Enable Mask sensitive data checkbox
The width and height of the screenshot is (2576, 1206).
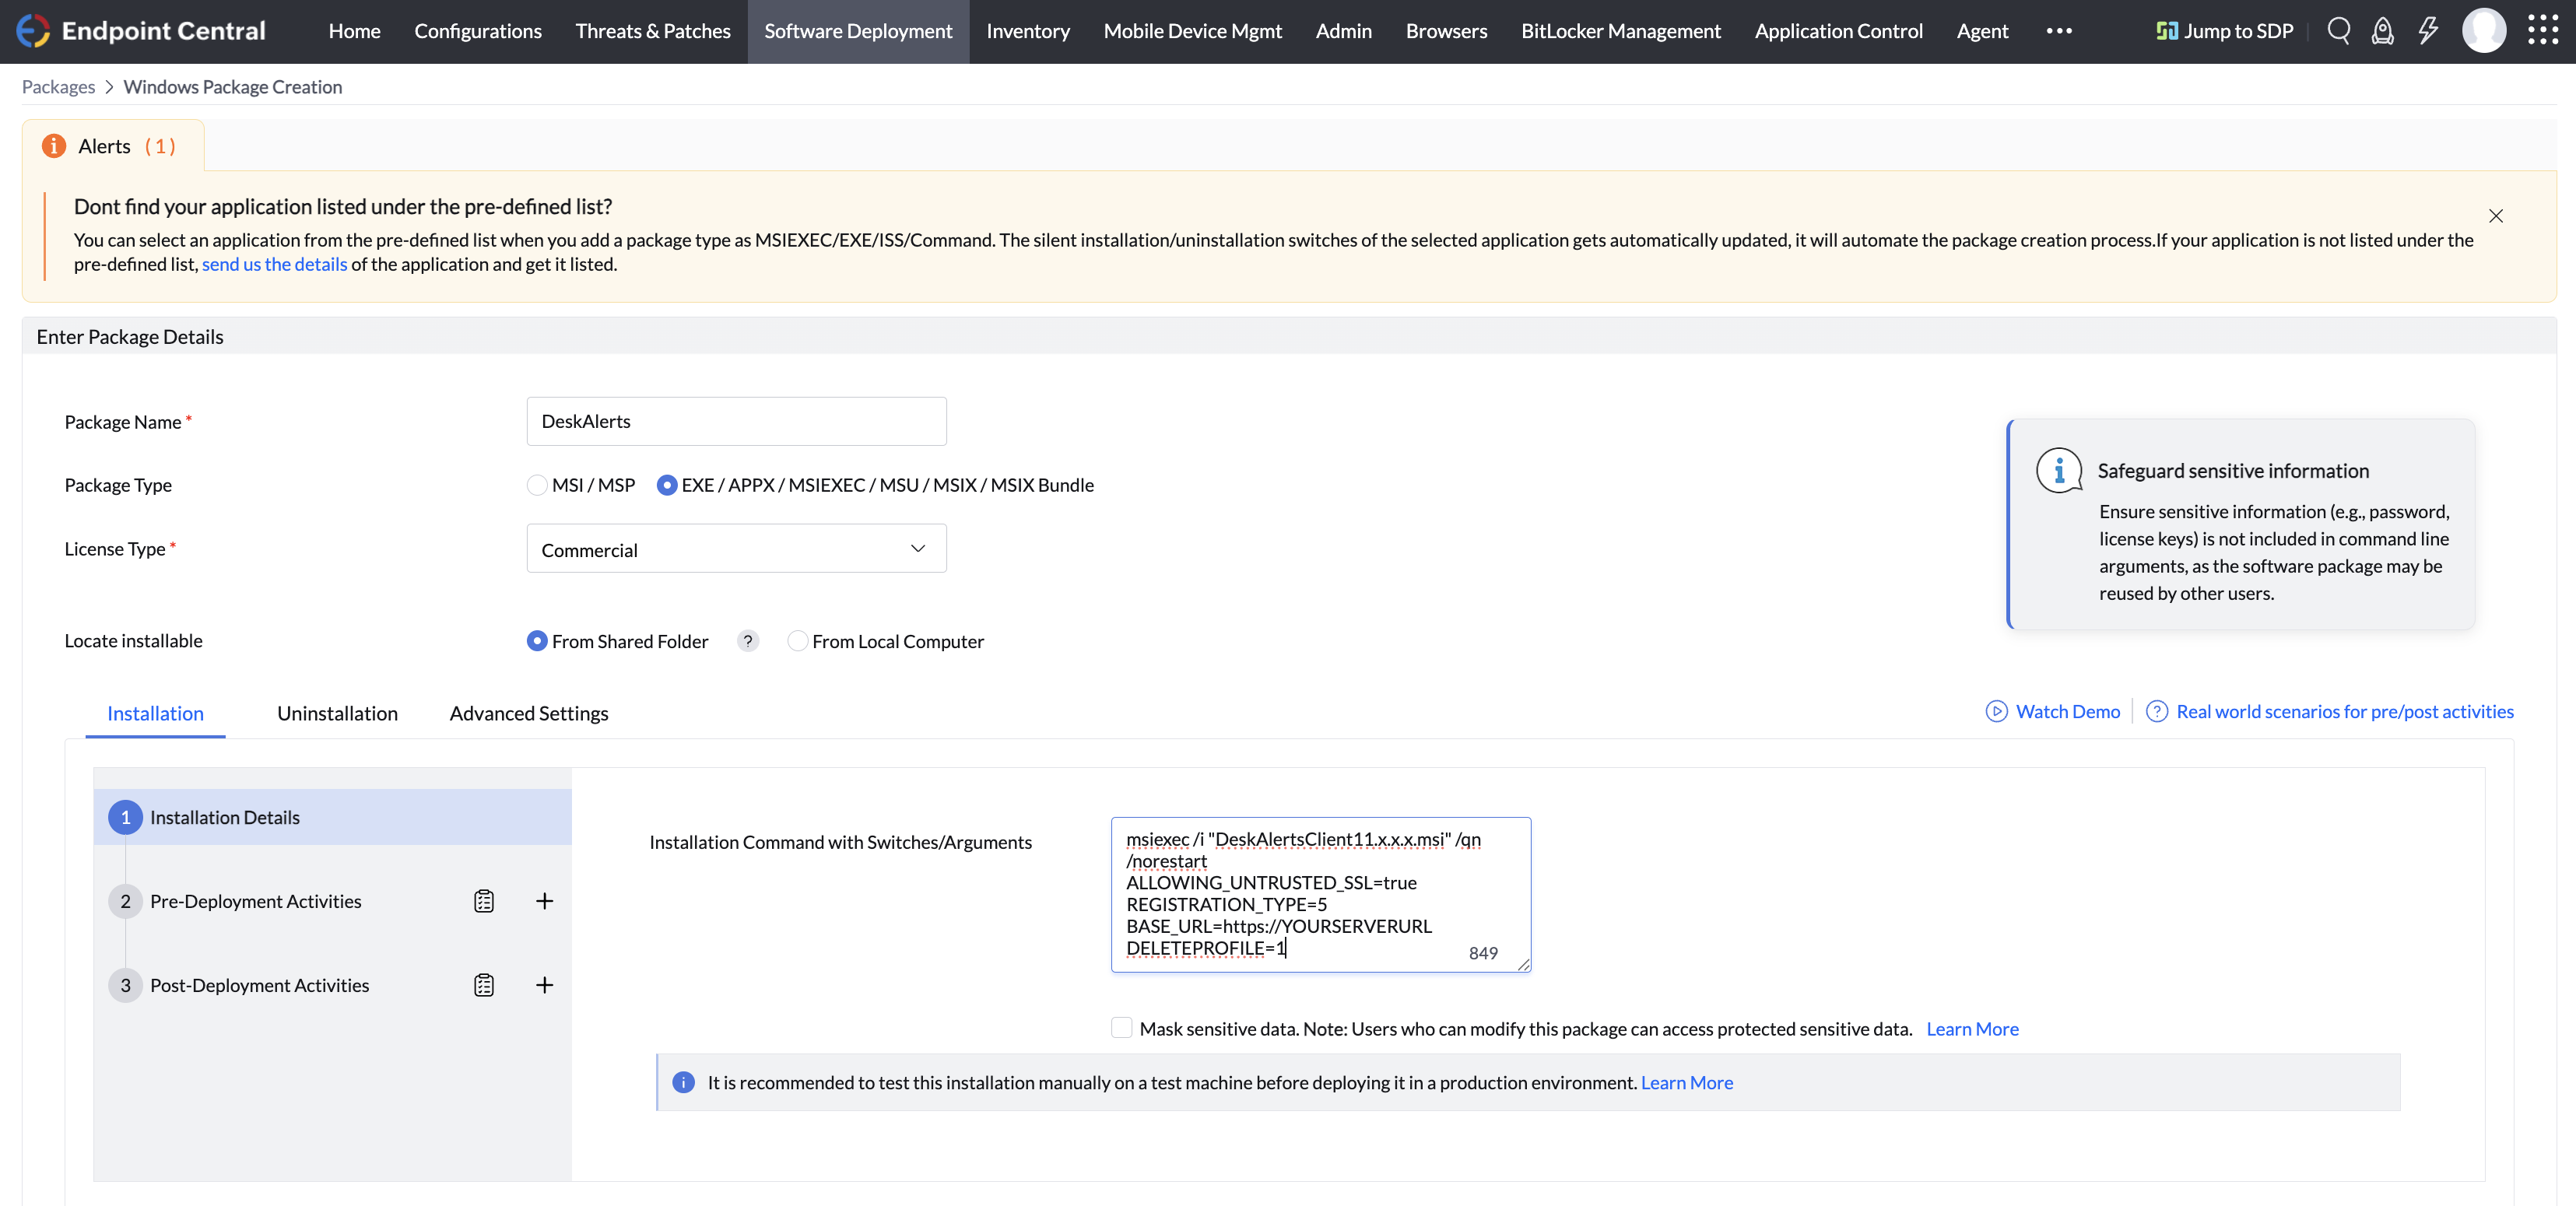1121,1028
